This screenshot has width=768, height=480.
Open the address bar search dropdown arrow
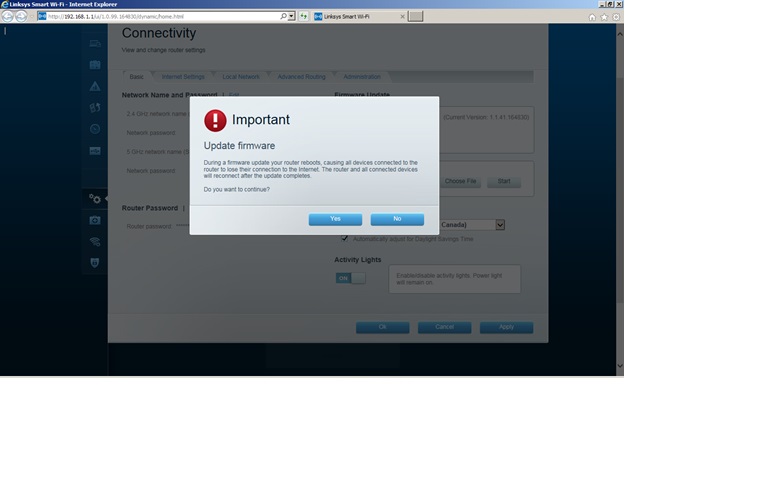pos(290,16)
